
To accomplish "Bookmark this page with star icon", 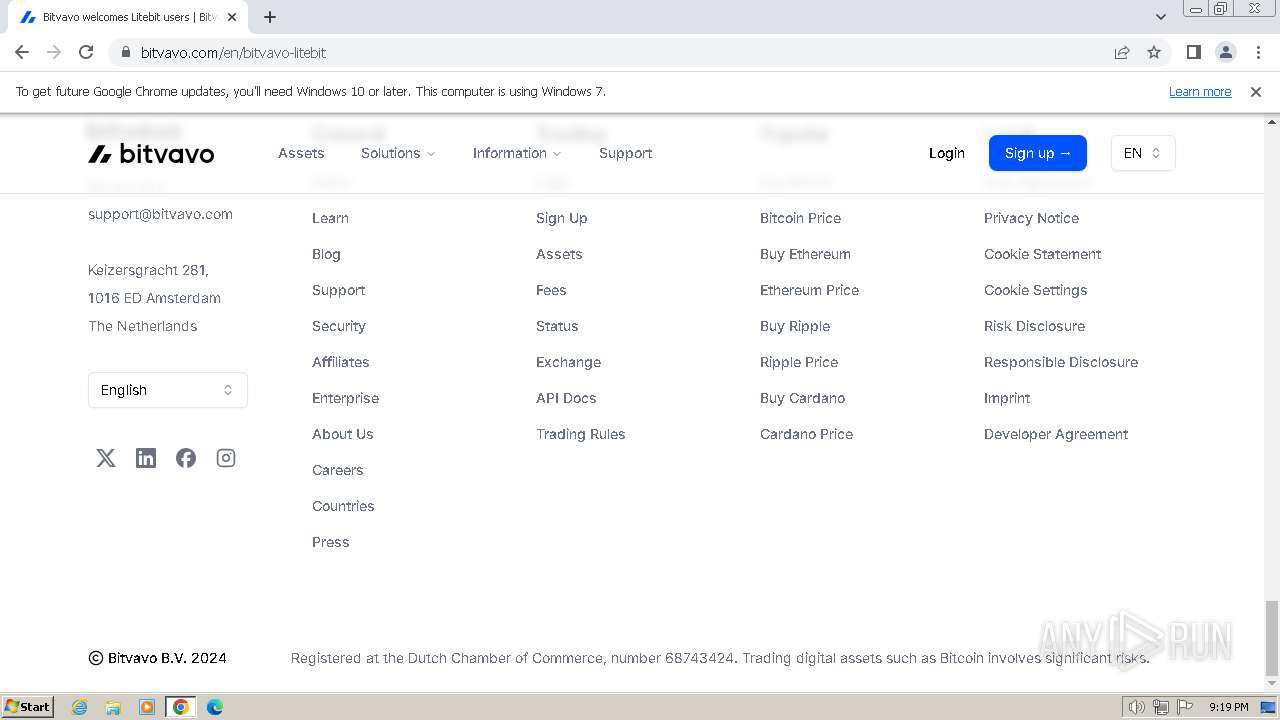I will [x=1154, y=52].
